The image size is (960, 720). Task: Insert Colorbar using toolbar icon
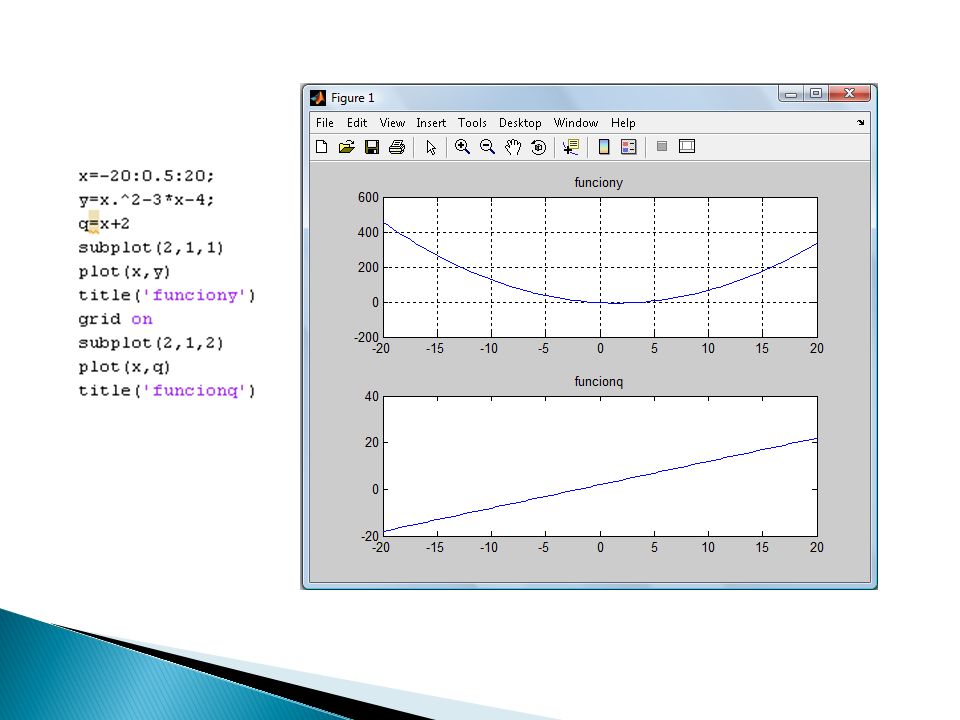pyautogui.click(x=604, y=147)
